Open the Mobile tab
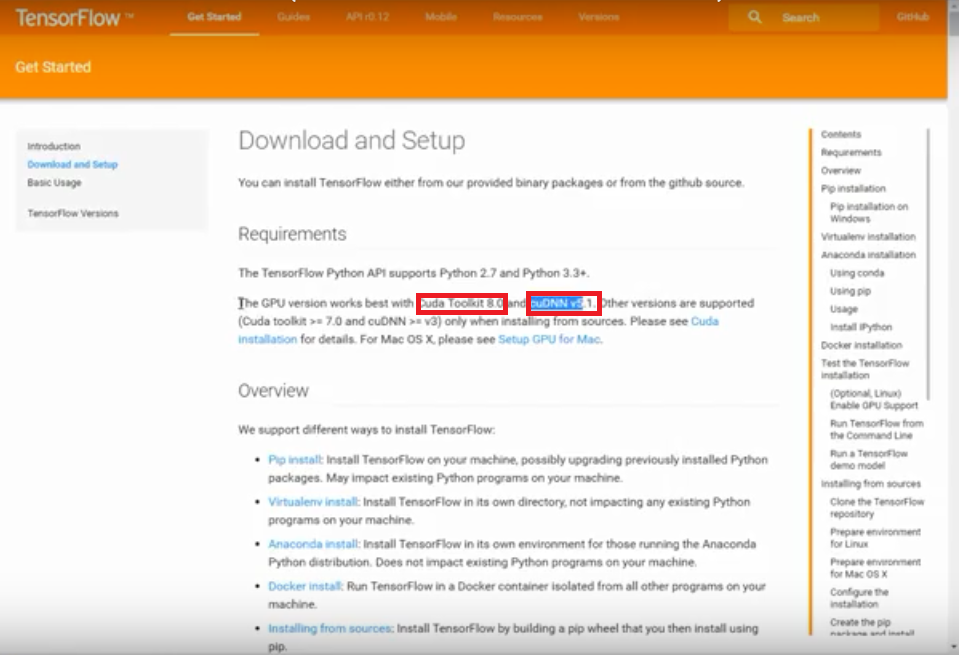959x655 pixels. click(x=441, y=17)
